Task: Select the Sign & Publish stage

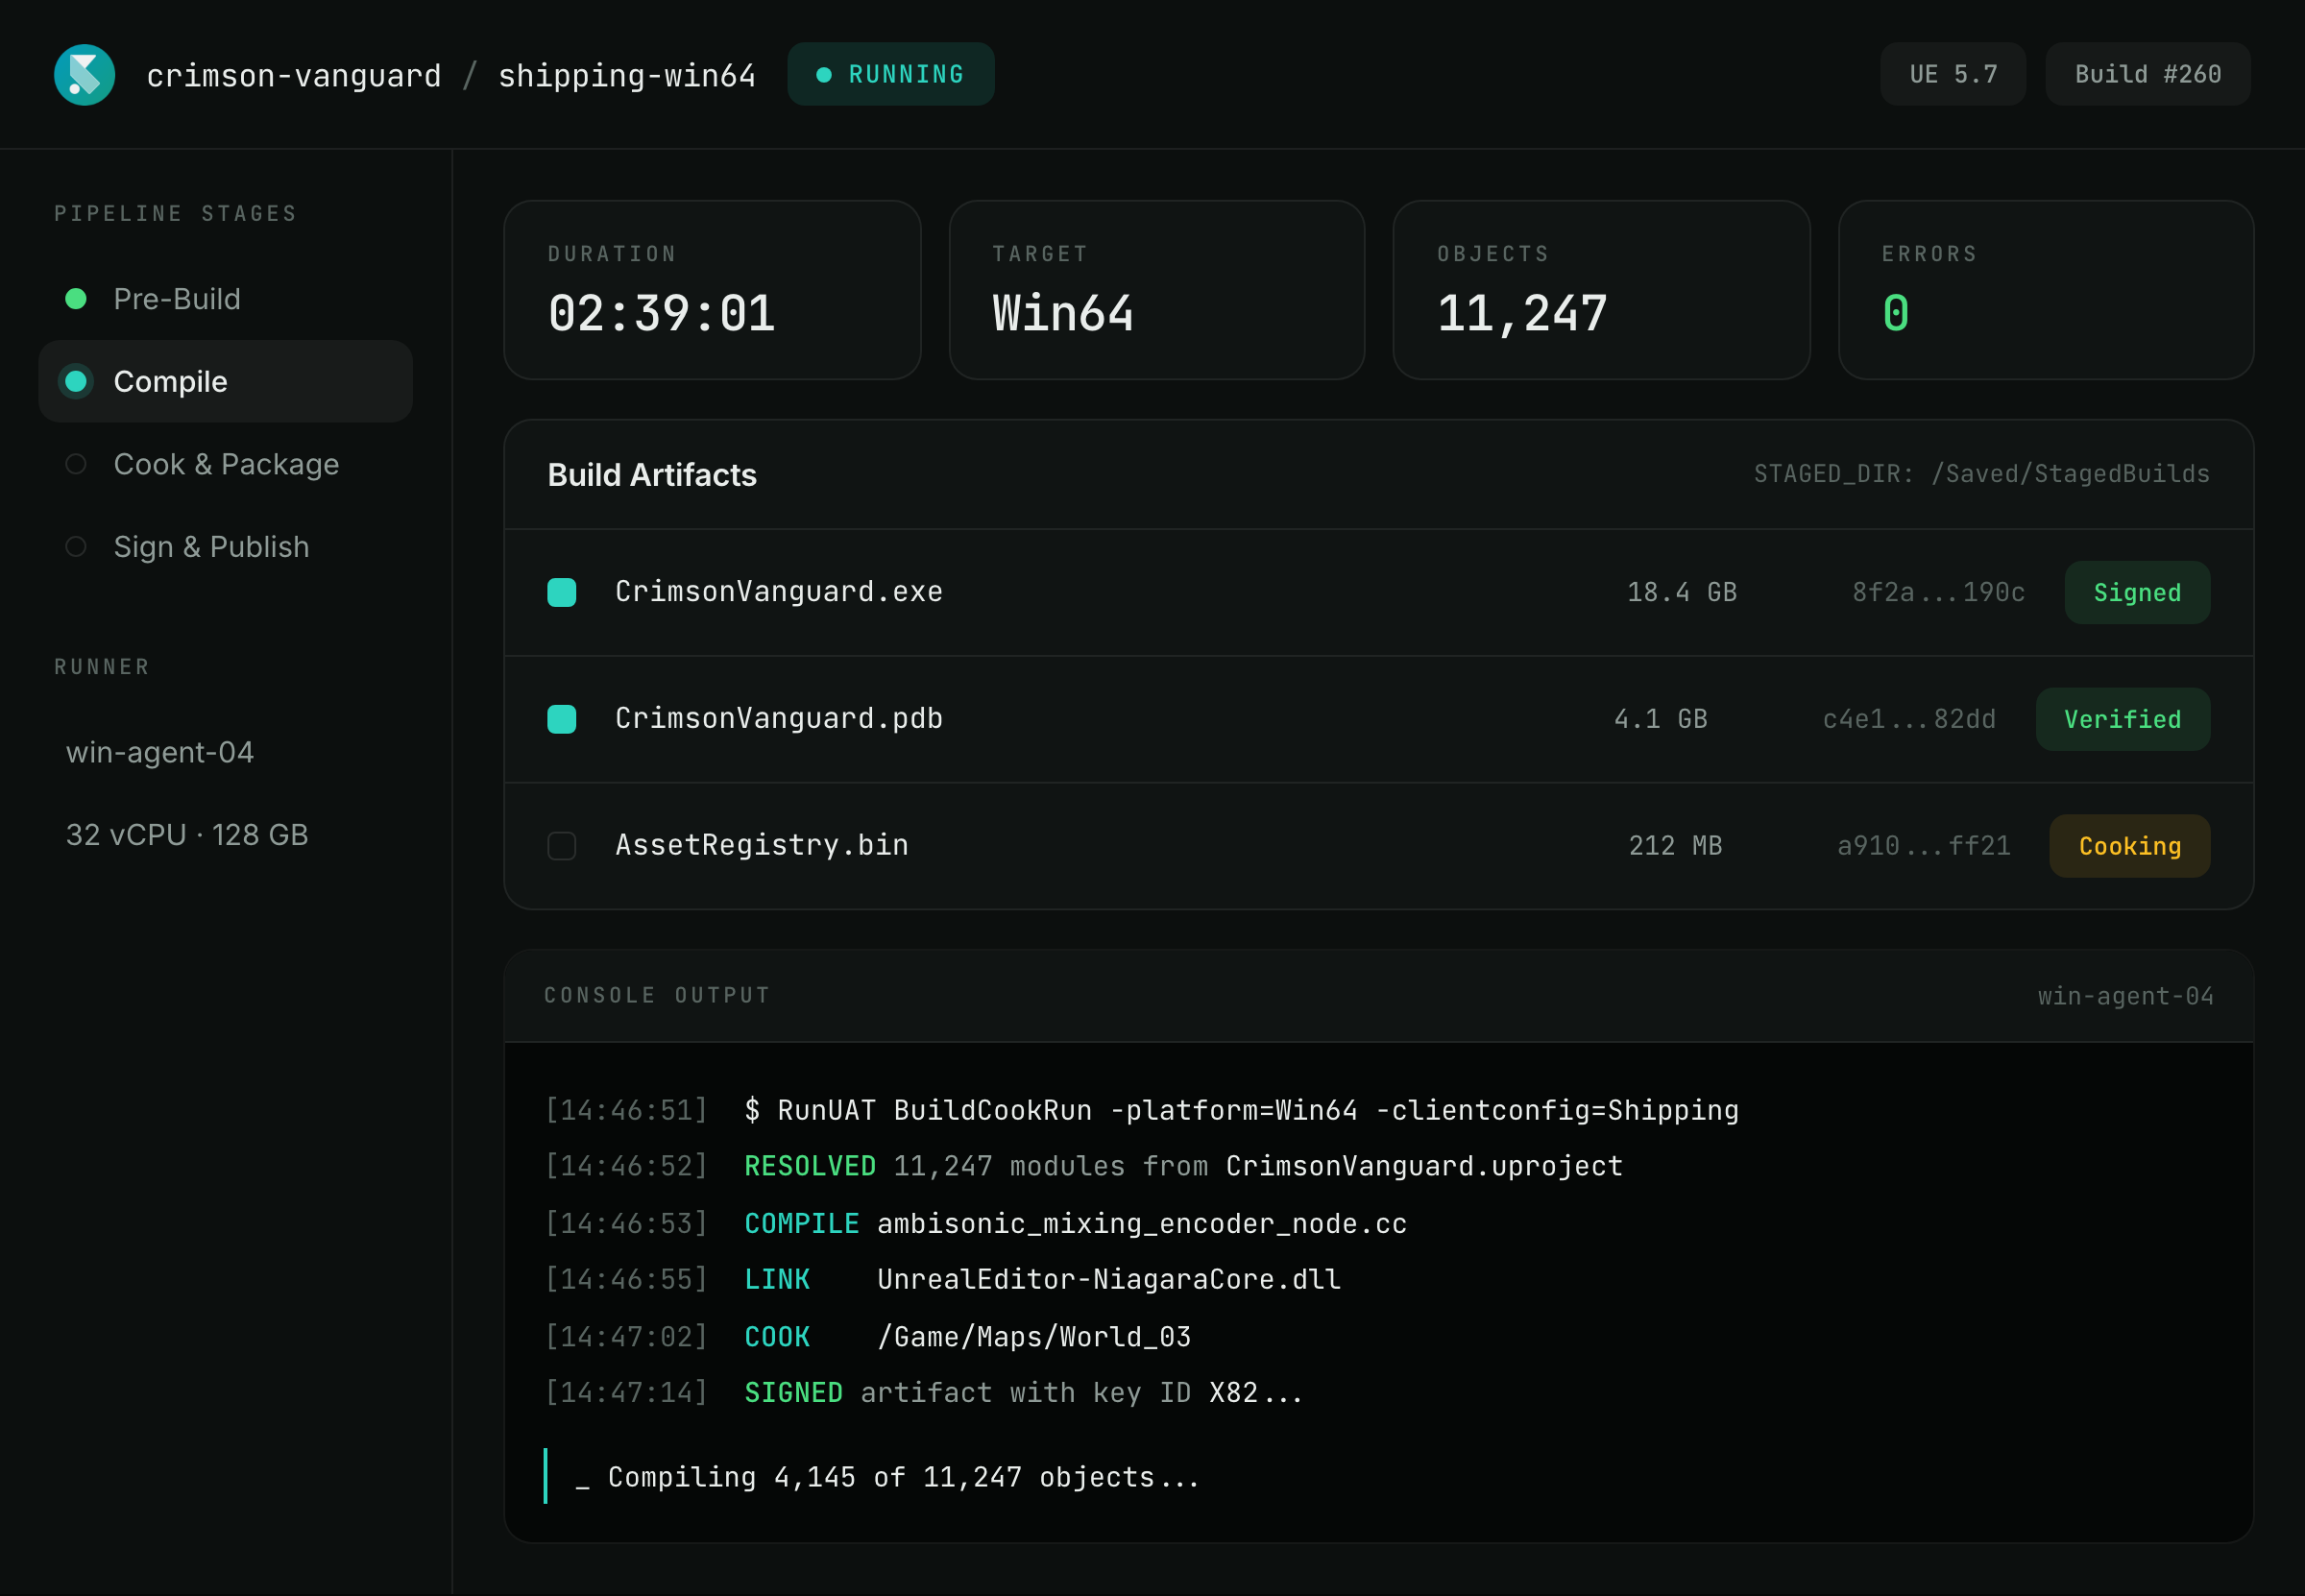Action: (226, 547)
